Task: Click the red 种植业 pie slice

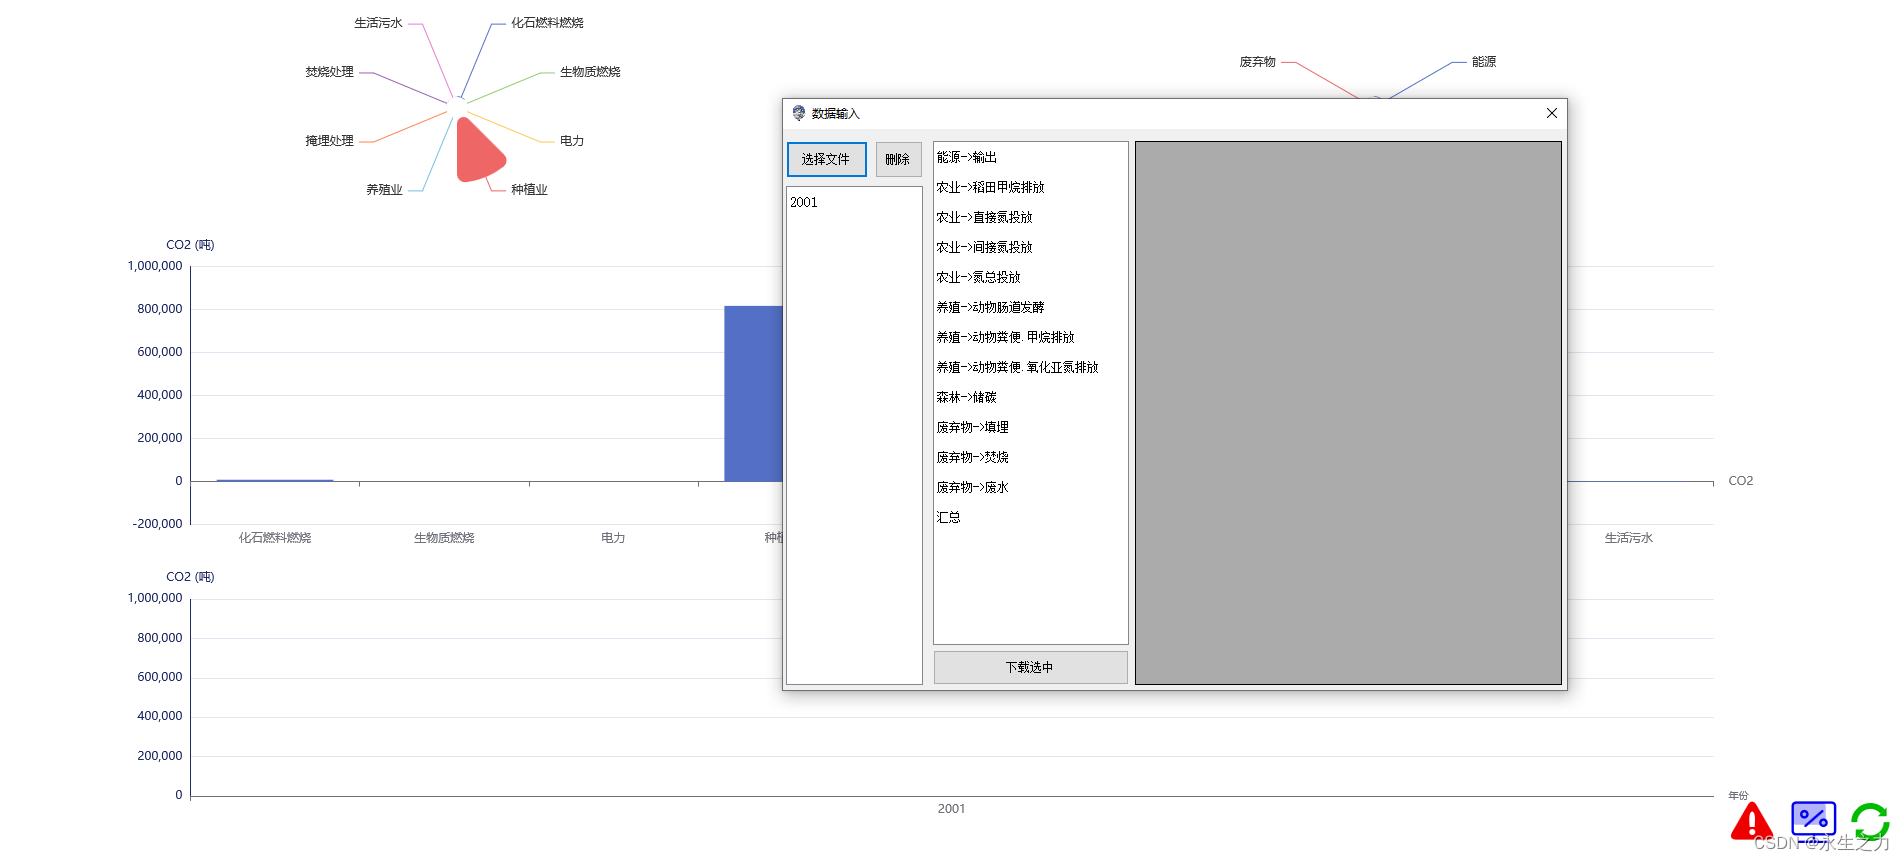Action: point(477,153)
